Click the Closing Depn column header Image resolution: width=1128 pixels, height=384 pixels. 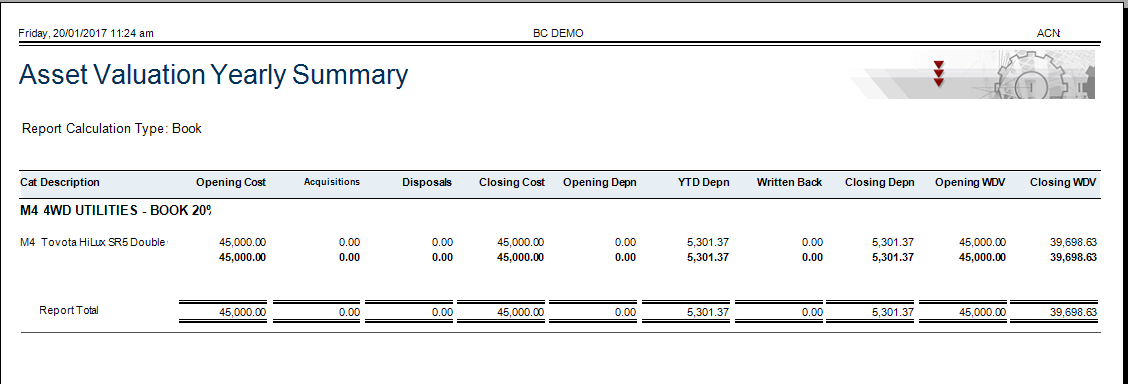click(x=880, y=183)
